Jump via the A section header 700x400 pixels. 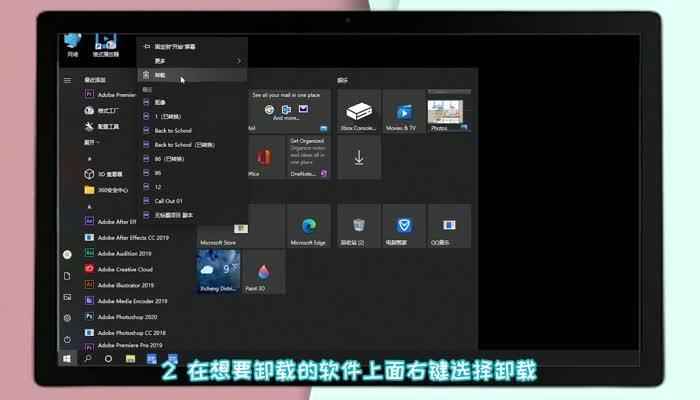(x=90, y=207)
